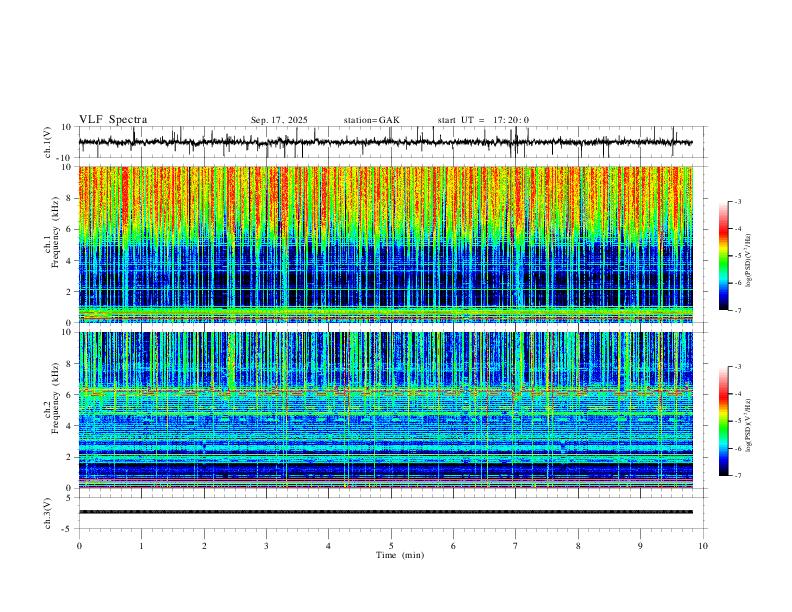This screenshot has height=612, width=792.
Task: Click the '2' kHz tick on ch.1 axis
Action: (69, 292)
